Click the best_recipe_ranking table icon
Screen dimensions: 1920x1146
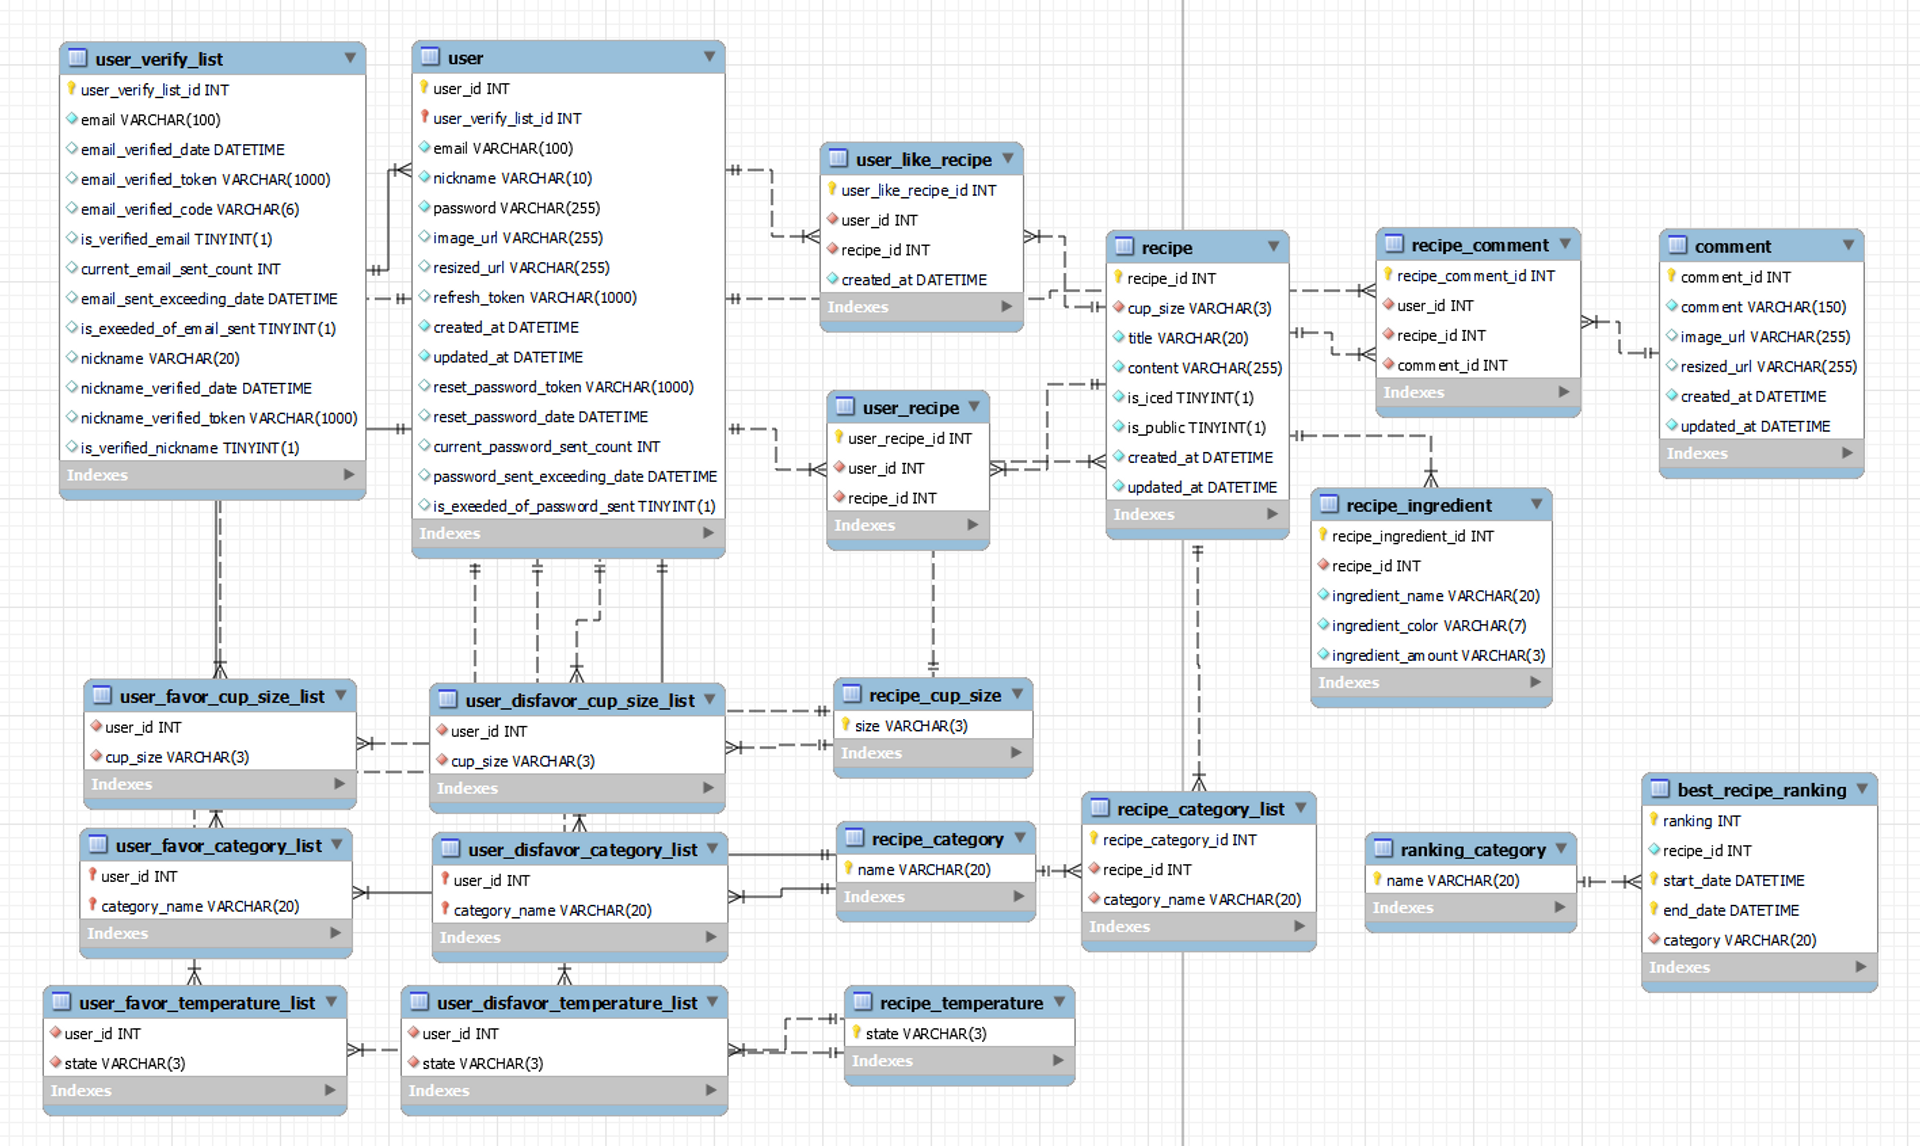(x=1660, y=788)
